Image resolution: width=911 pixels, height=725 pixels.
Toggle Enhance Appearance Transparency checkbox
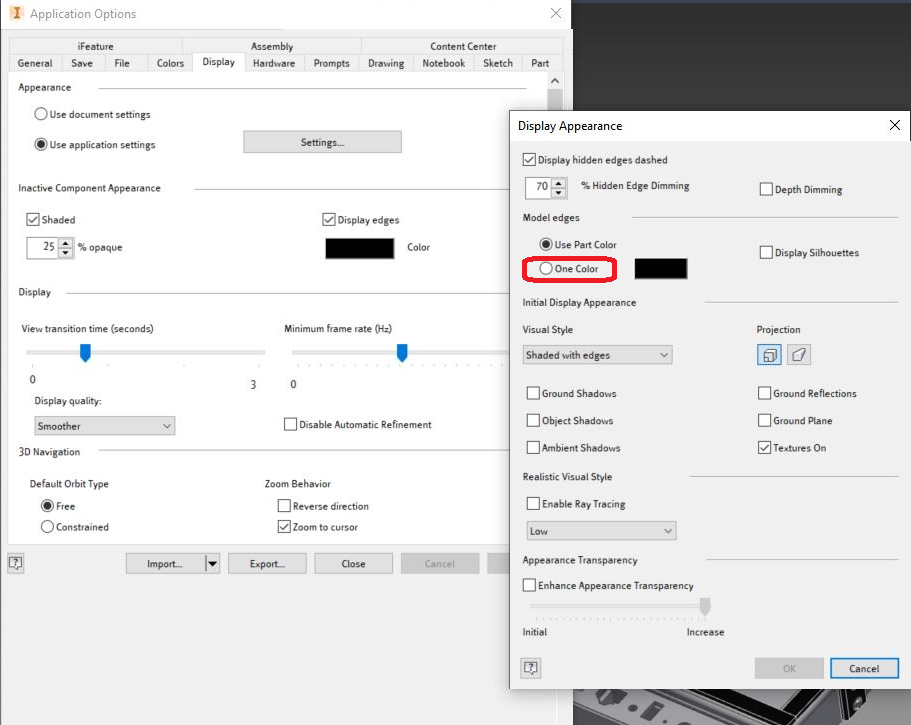point(529,585)
